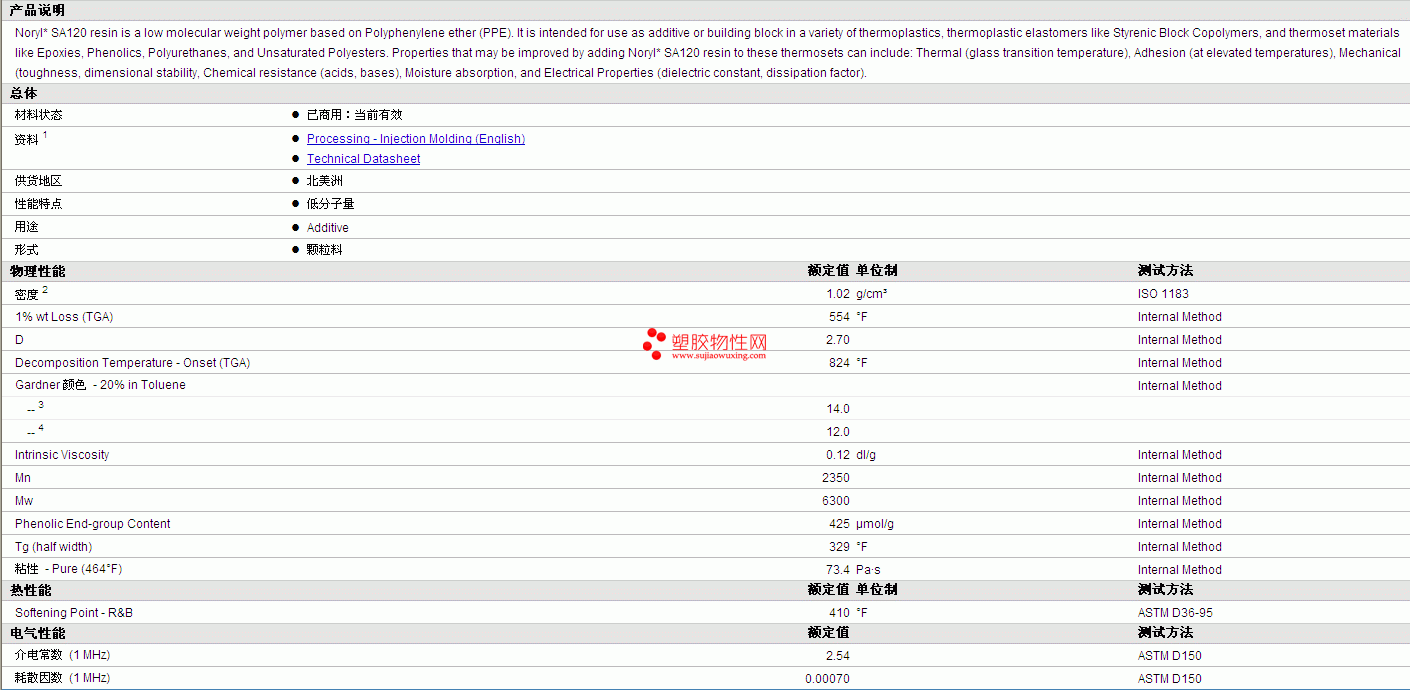Click the Mw row label
1410x690 pixels.
click(24, 501)
